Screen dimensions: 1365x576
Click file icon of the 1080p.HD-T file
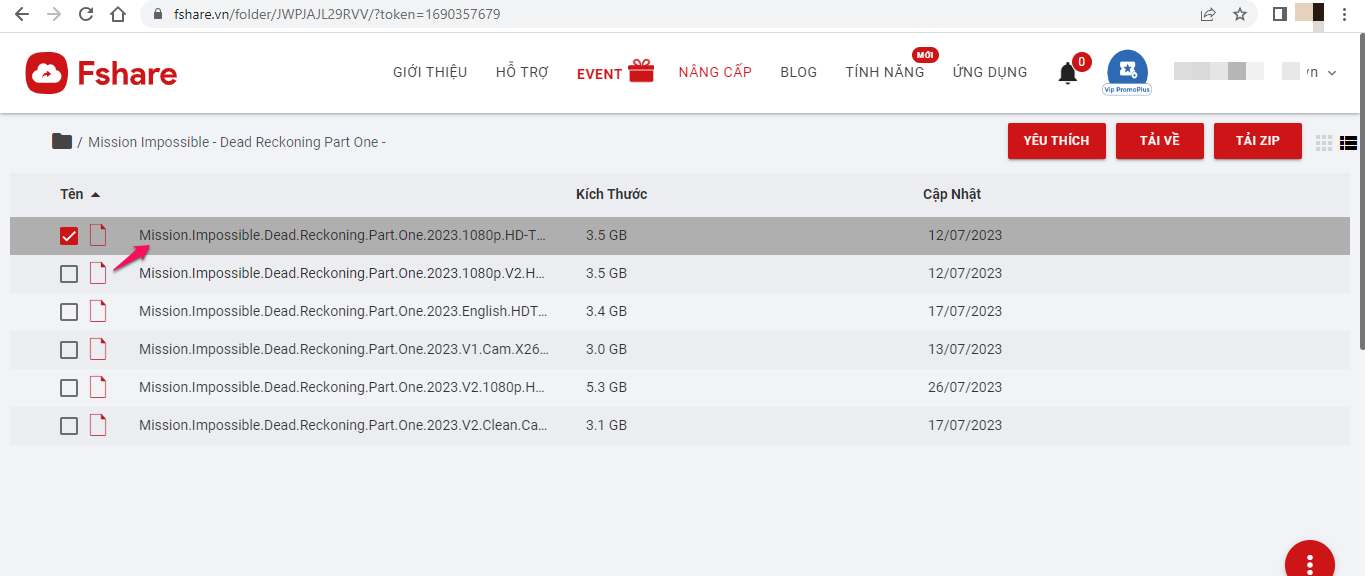pos(98,236)
